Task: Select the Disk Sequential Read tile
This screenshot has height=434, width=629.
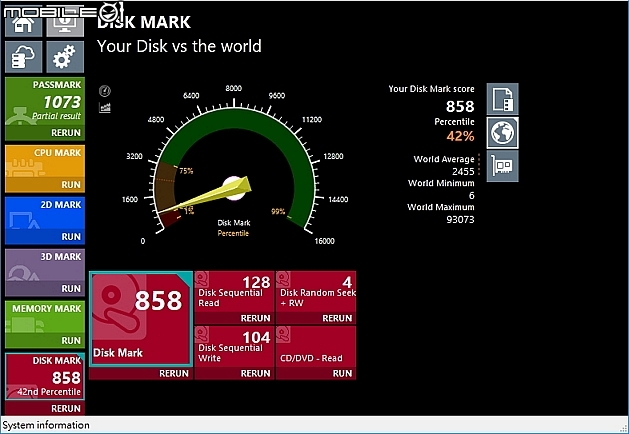Action: (234, 292)
